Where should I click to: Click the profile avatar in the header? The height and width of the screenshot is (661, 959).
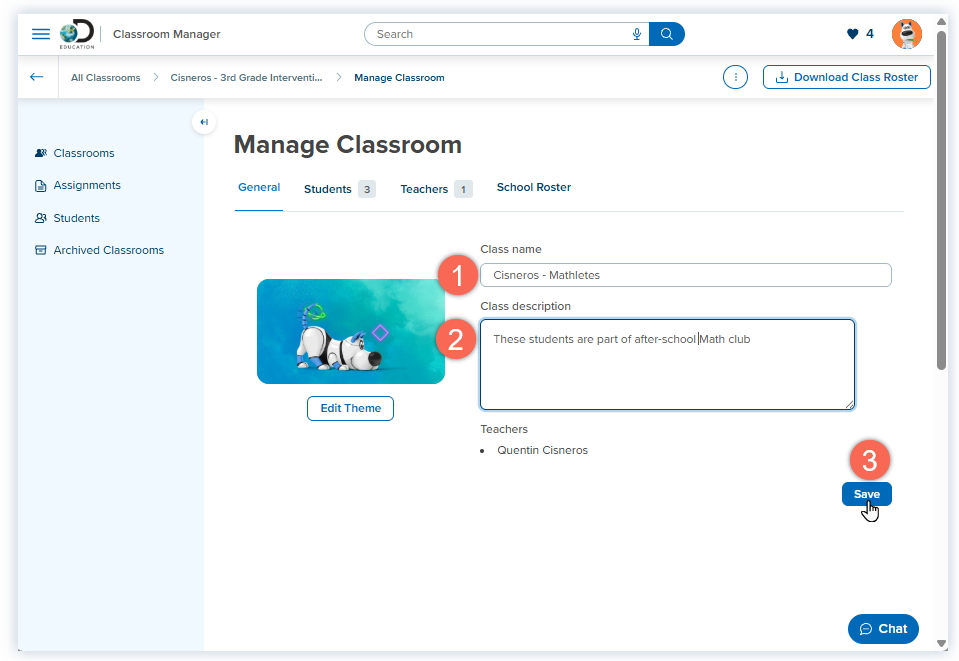pyautogui.click(x=906, y=33)
